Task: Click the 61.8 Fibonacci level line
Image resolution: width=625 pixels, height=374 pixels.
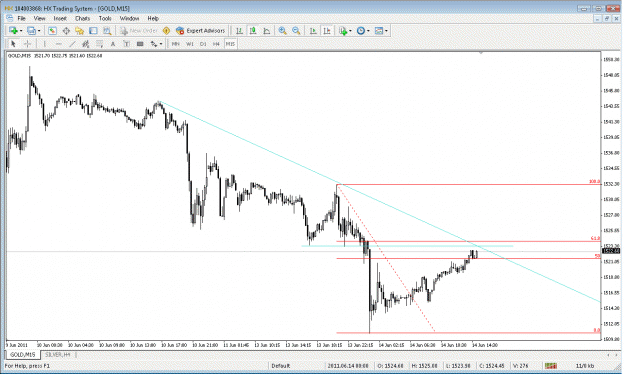Action: pos(469,241)
